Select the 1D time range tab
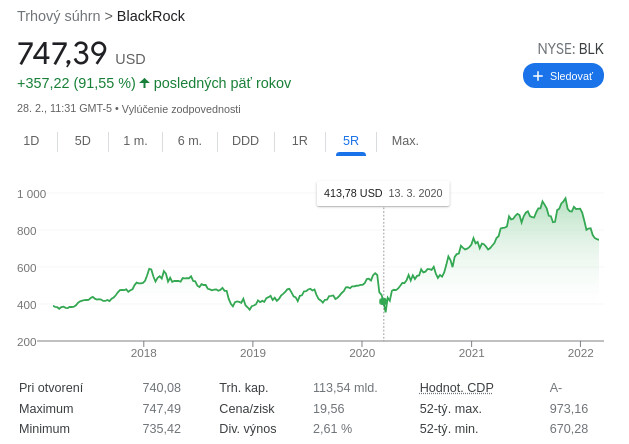The width and height of the screenshot is (629, 444). pos(31,141)
